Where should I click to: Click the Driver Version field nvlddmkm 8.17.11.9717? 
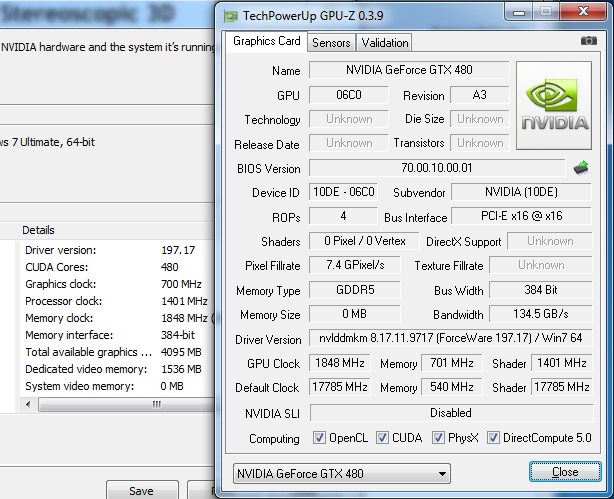tap(451, 338)
